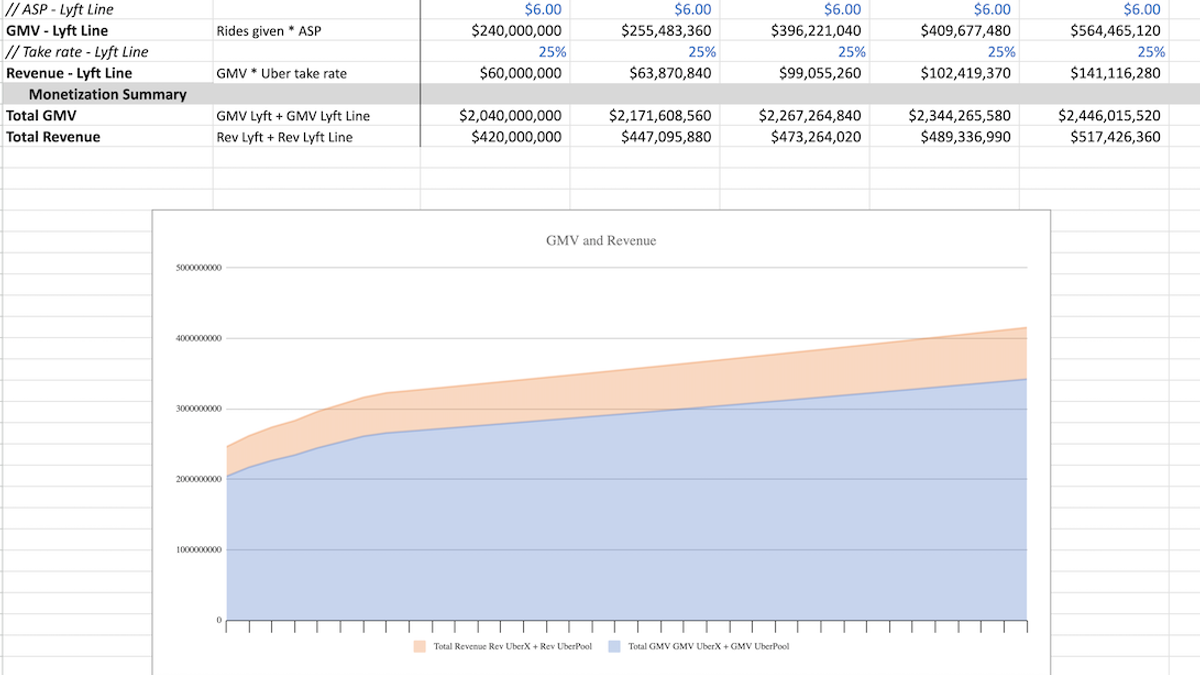Viewport: 1200px width, 675px height.
Task: Click the "// ASP - Lyft Line" comment cell
Action: [x=60, y=9]
